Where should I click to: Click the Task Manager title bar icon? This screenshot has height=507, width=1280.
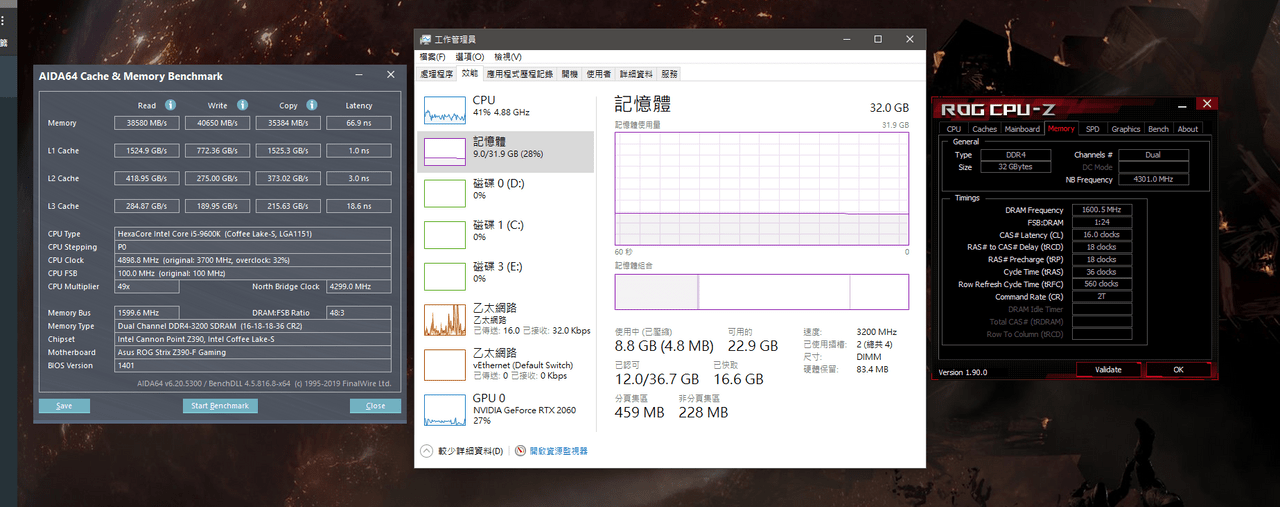[x=426, y=39]
